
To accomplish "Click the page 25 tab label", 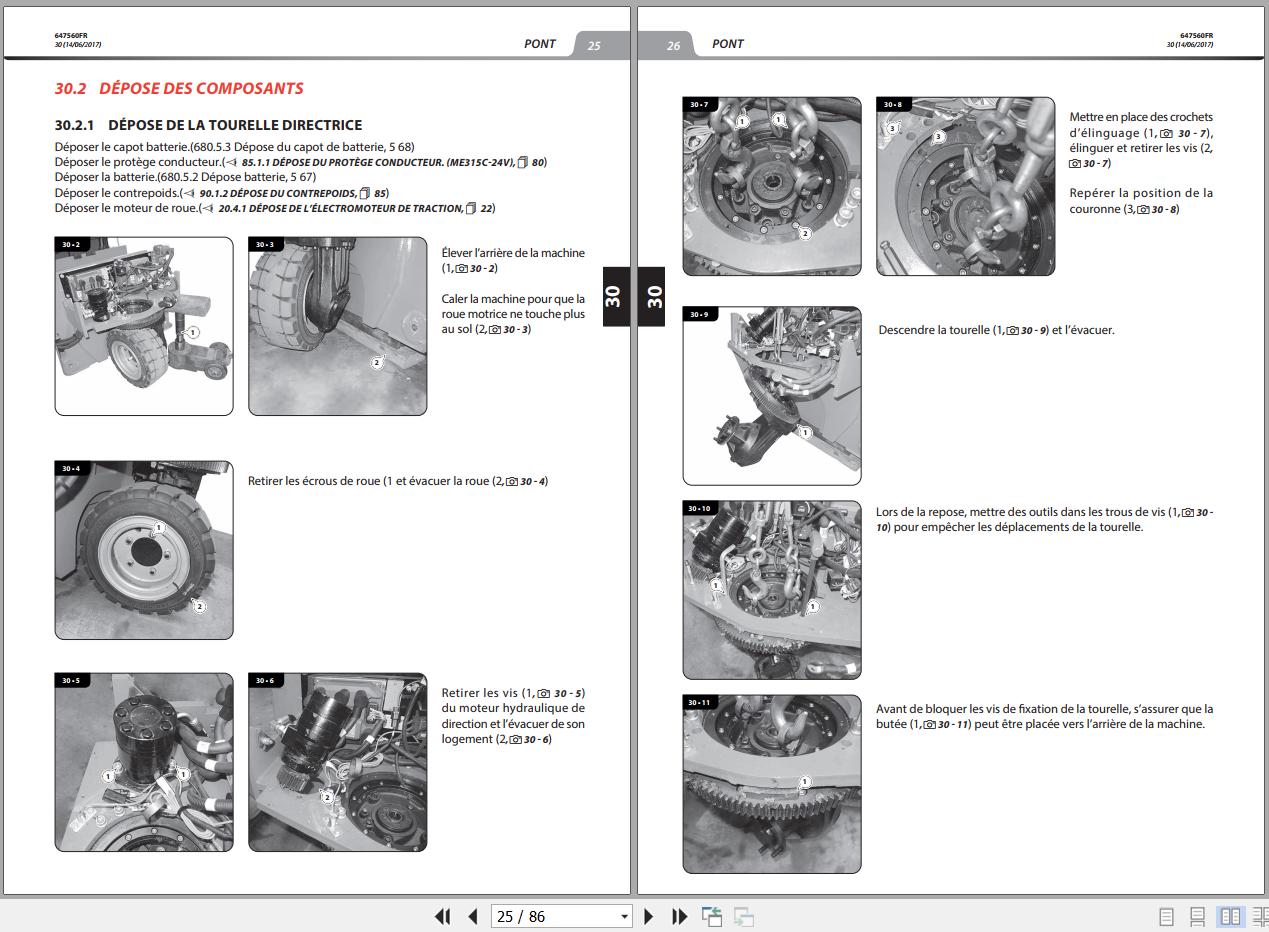I will point(594,45).
